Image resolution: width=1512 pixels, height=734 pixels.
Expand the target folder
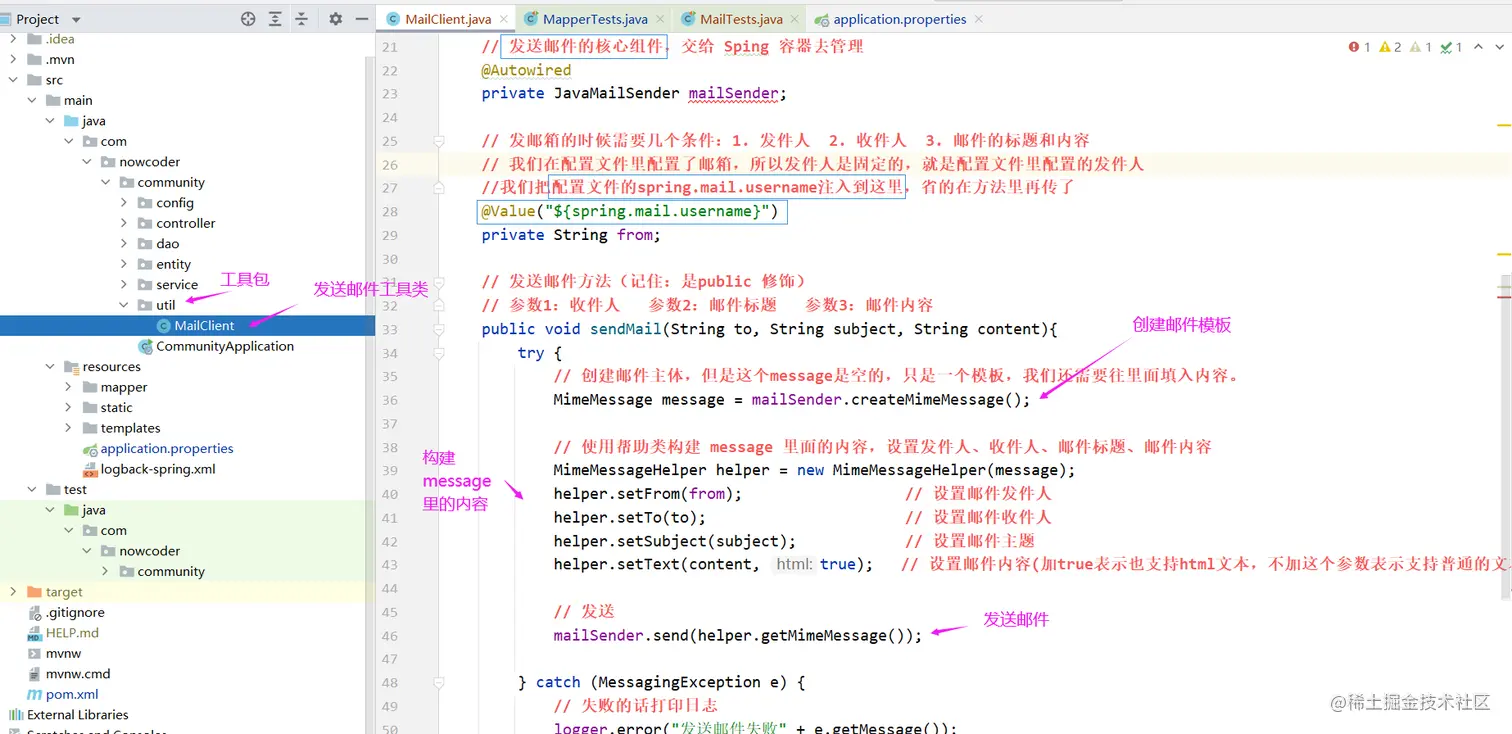[x=13, y=592]
